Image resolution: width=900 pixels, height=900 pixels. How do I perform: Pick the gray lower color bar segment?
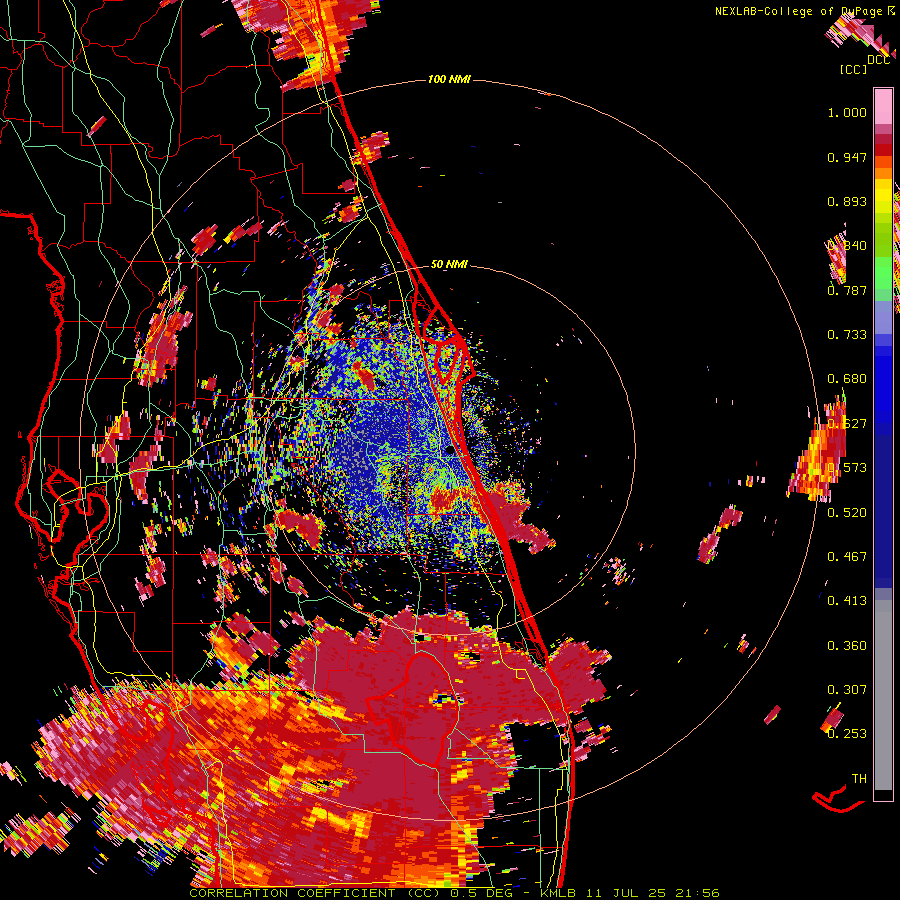pyautogui.click(x=883, y=695)
